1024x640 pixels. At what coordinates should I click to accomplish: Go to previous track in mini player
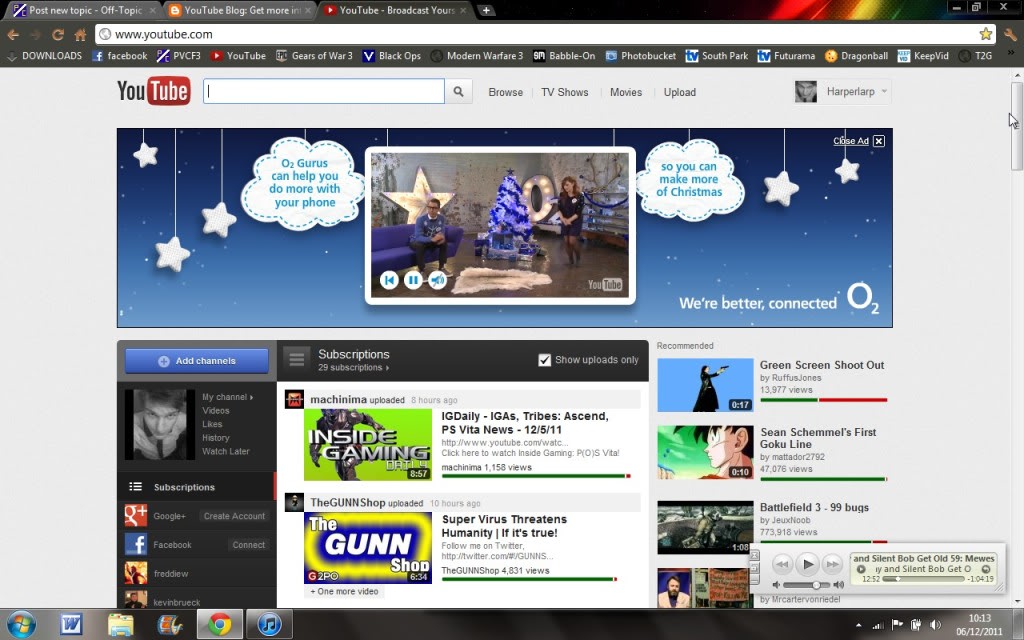point(782,564)
